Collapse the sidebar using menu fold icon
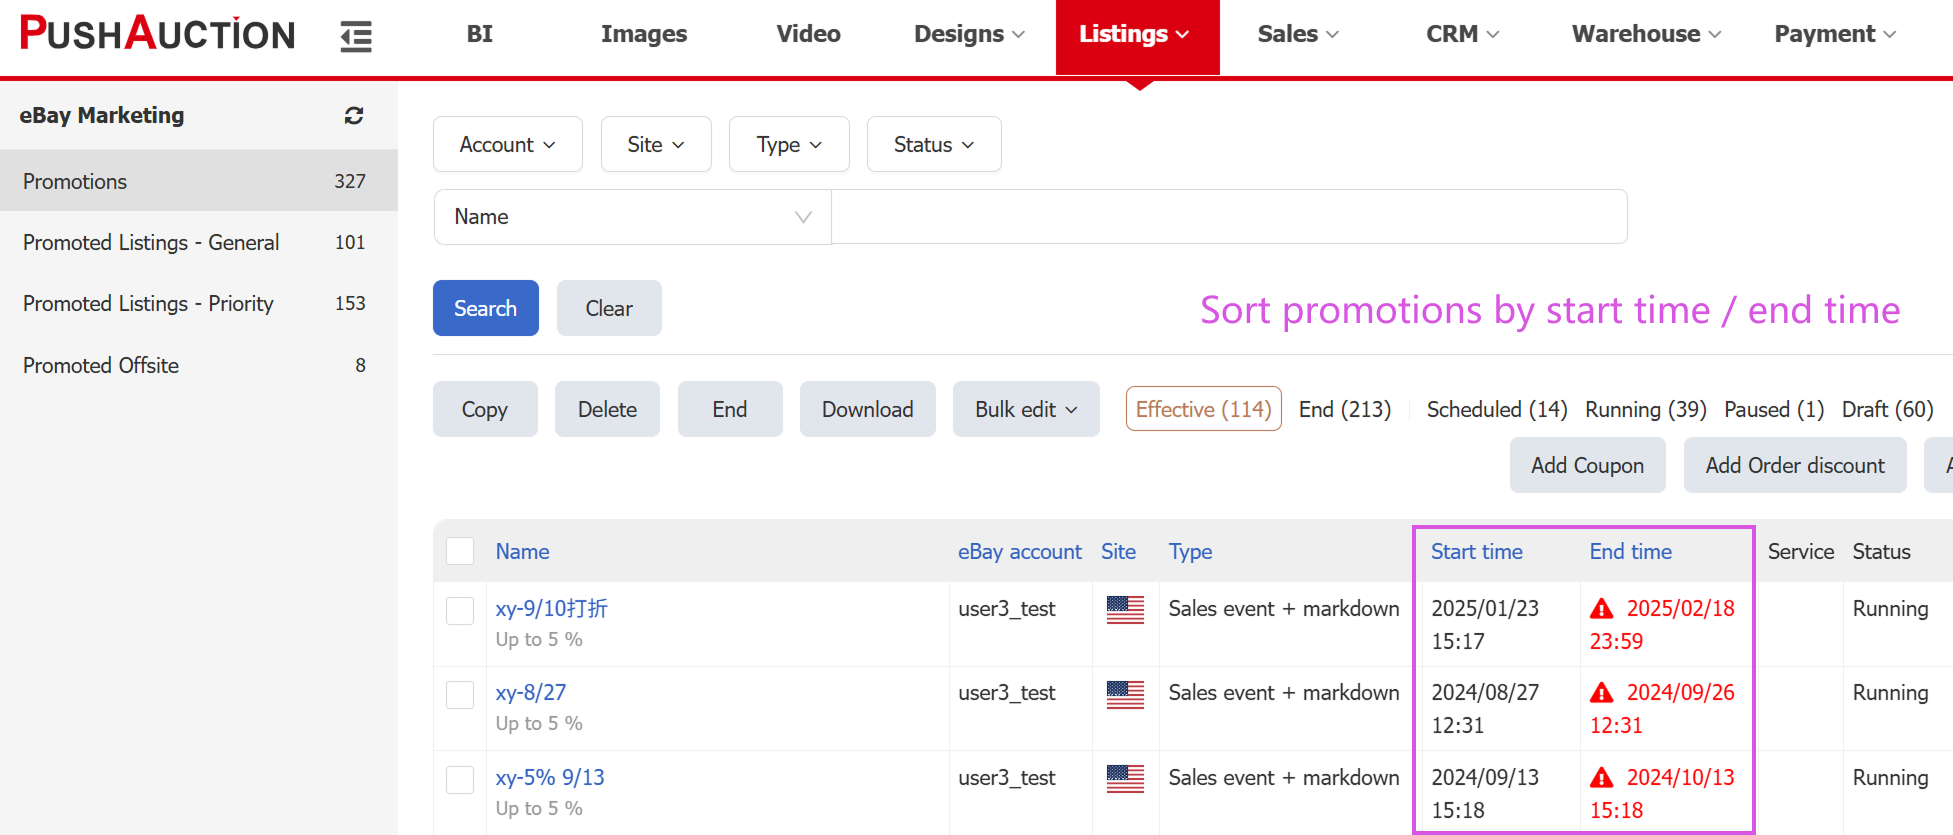 (356, 37)
